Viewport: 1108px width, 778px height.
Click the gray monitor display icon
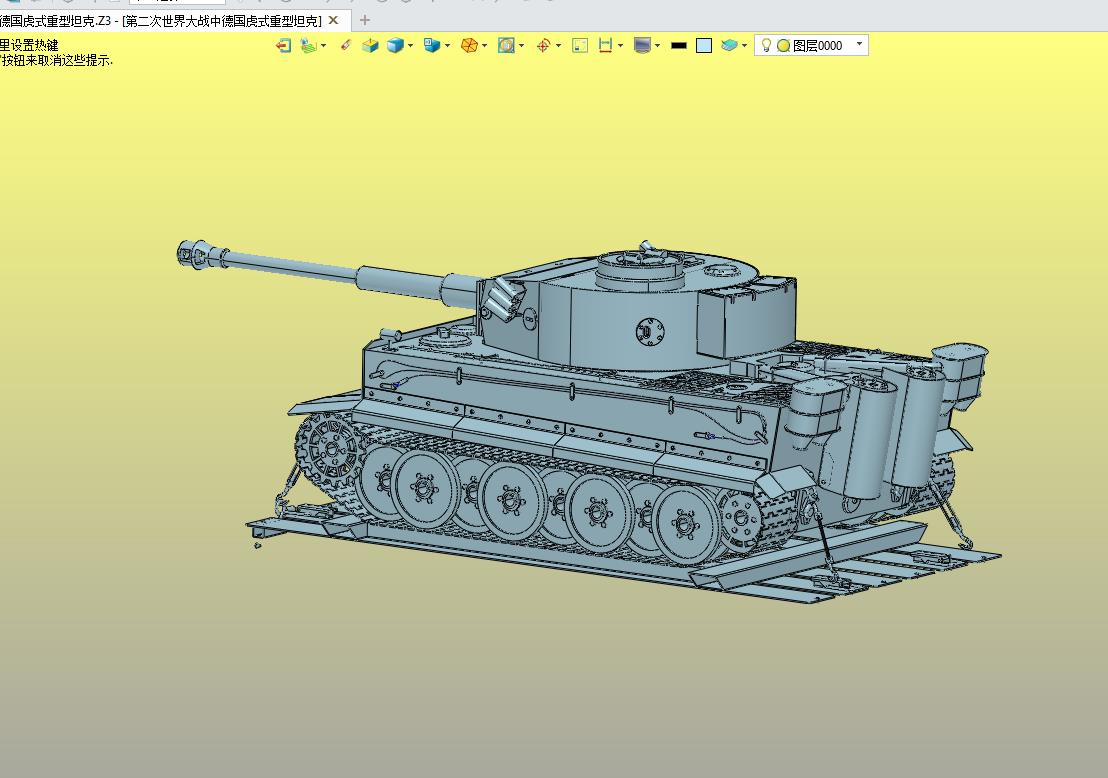[x=642, y=45]
